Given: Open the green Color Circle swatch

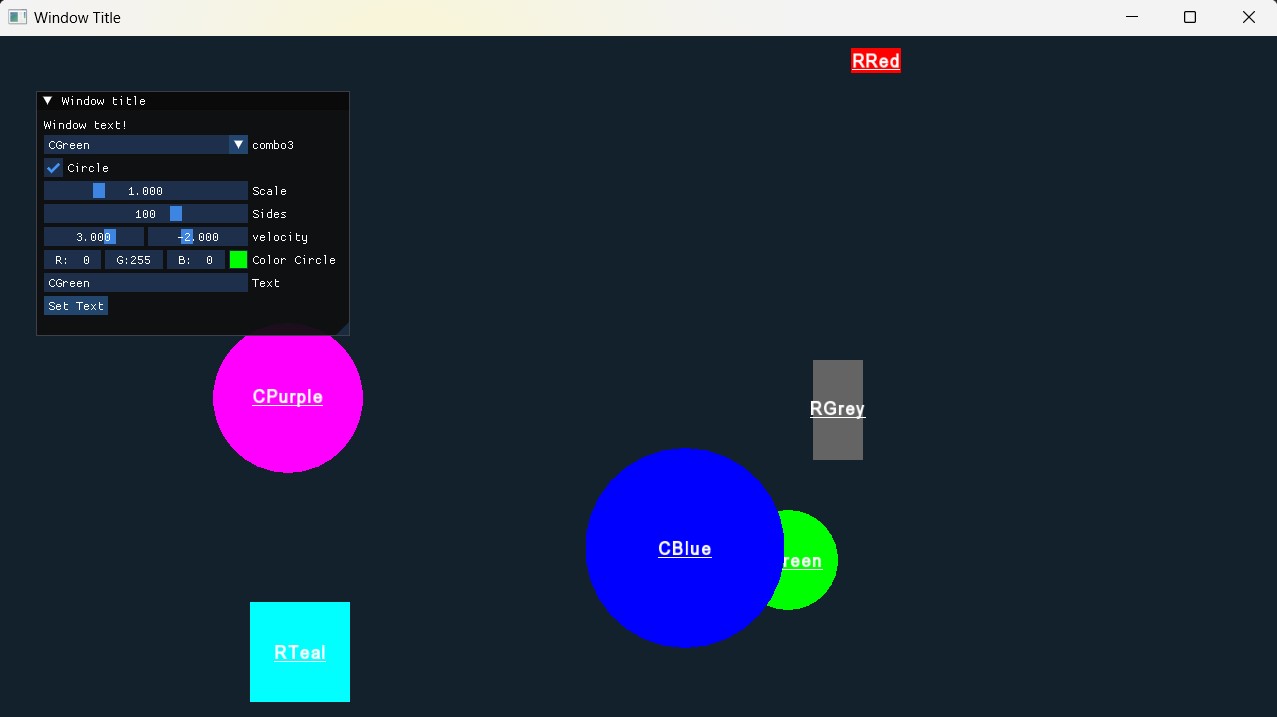Looking at the screenshot, I should (238, 260).
